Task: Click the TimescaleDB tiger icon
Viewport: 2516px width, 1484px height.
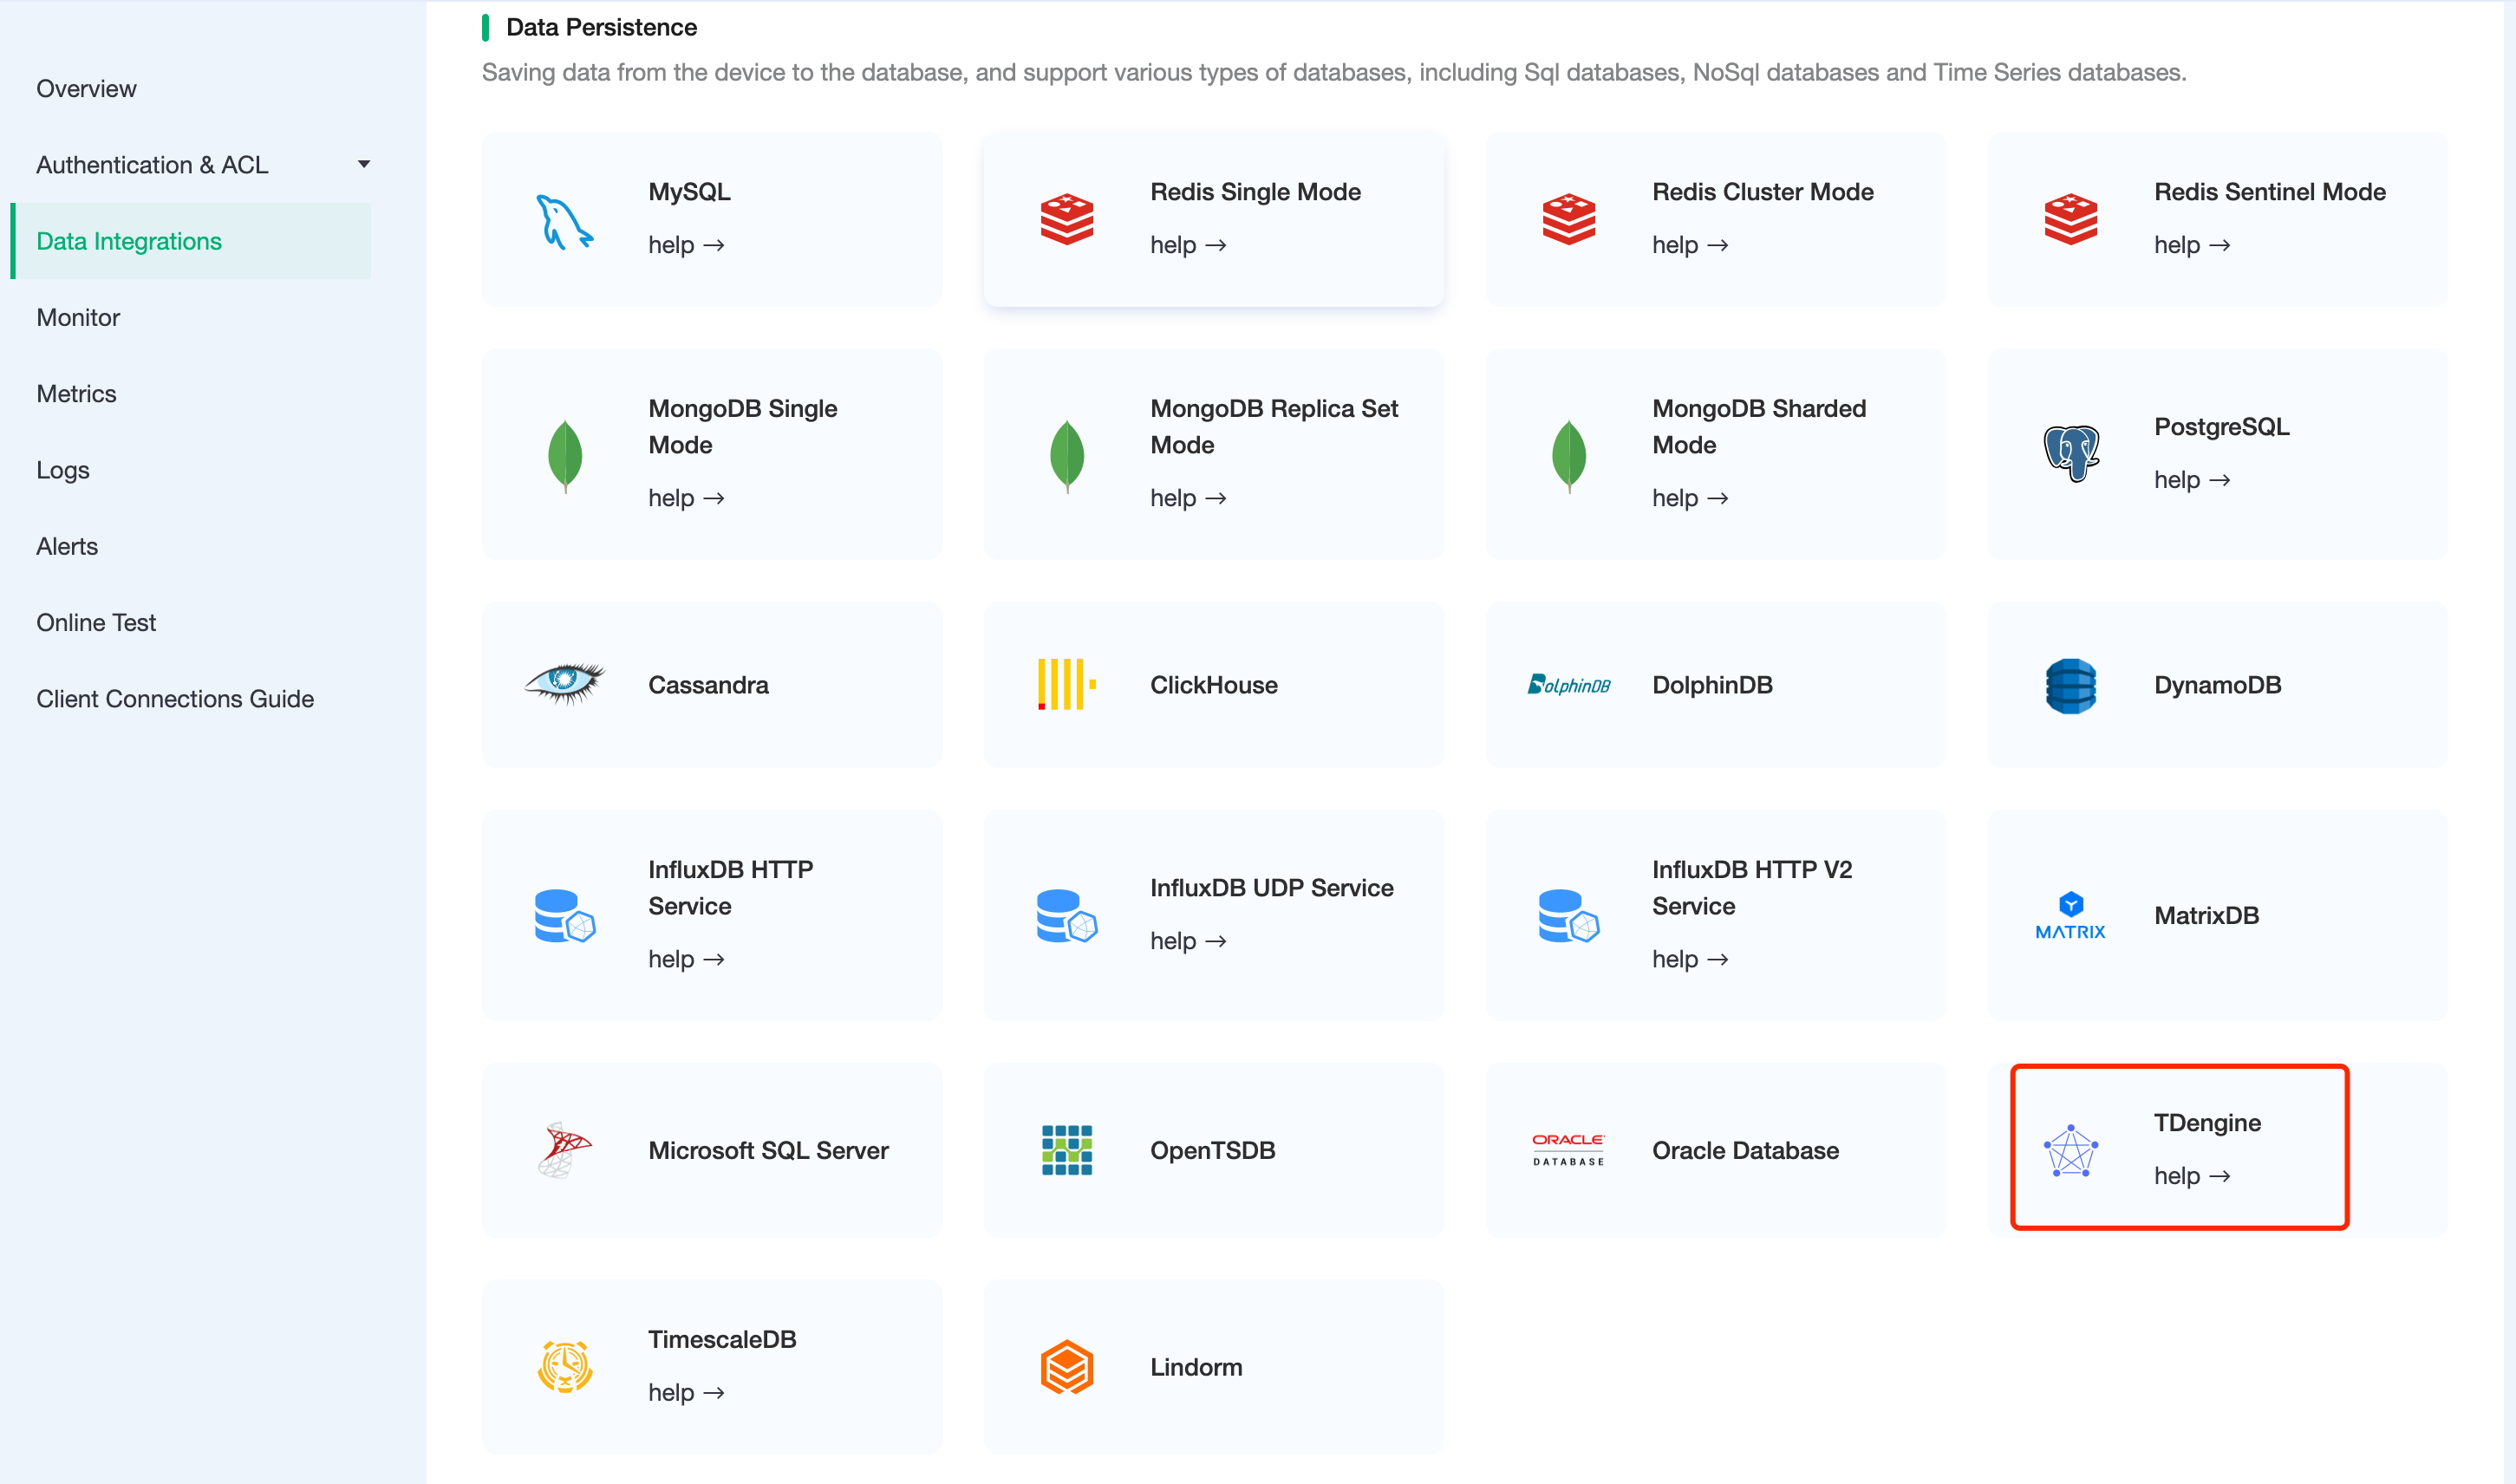Action: point(565,1366)
